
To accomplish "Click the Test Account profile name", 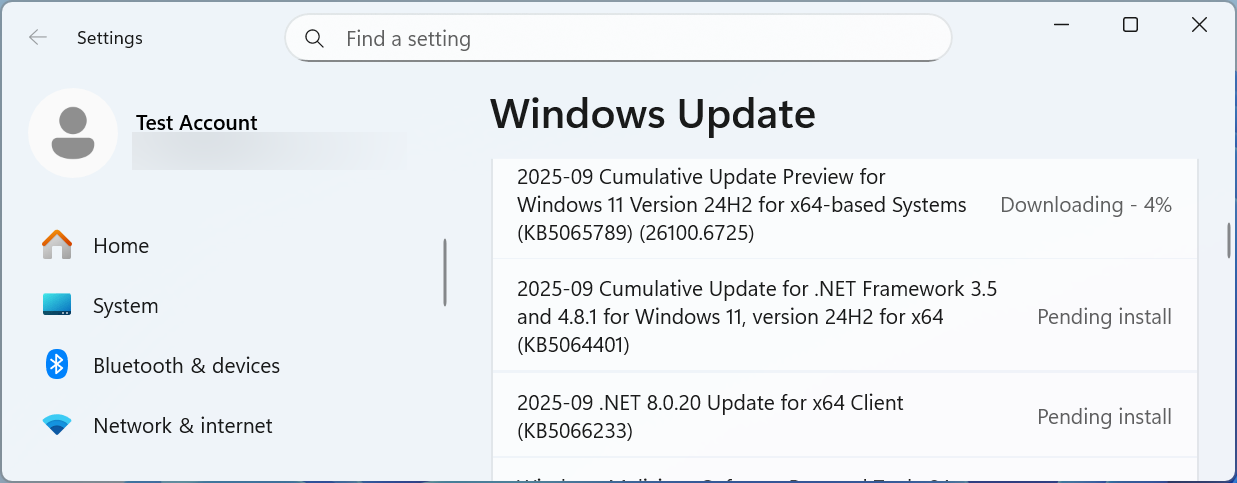I will pyautogui.click(x=197, y=123).
